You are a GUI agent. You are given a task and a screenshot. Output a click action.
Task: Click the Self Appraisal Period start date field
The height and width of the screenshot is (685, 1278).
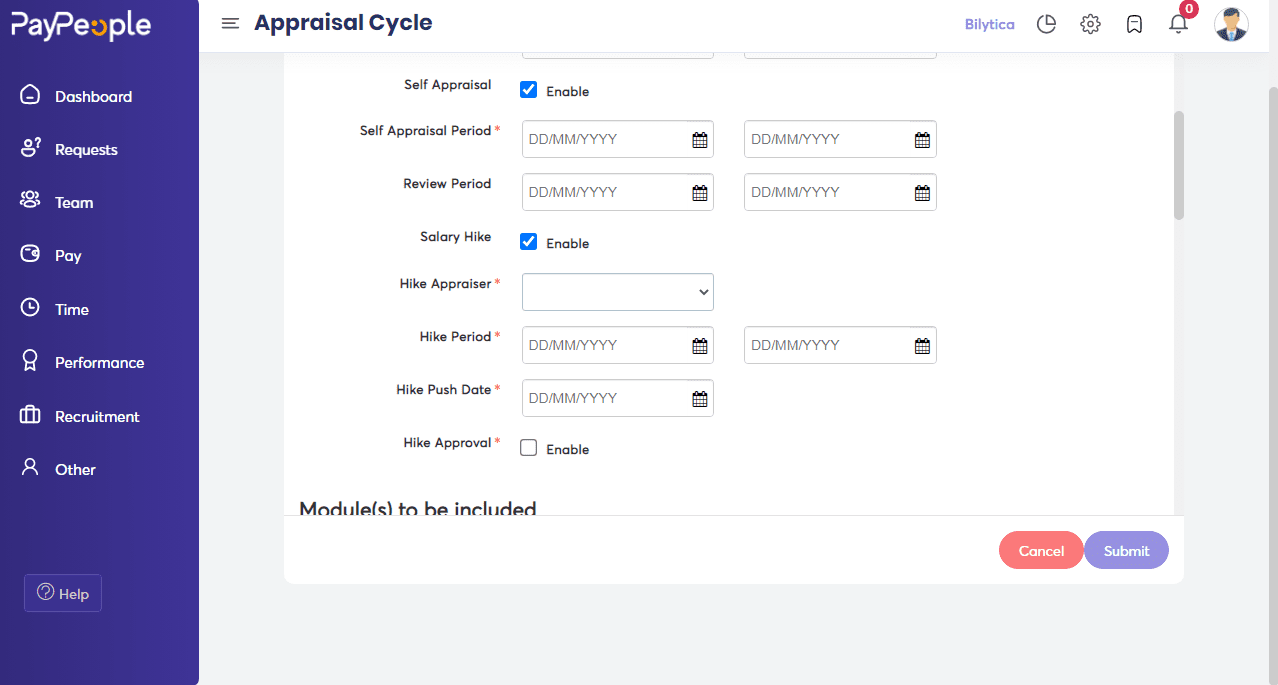pos(618,139)
